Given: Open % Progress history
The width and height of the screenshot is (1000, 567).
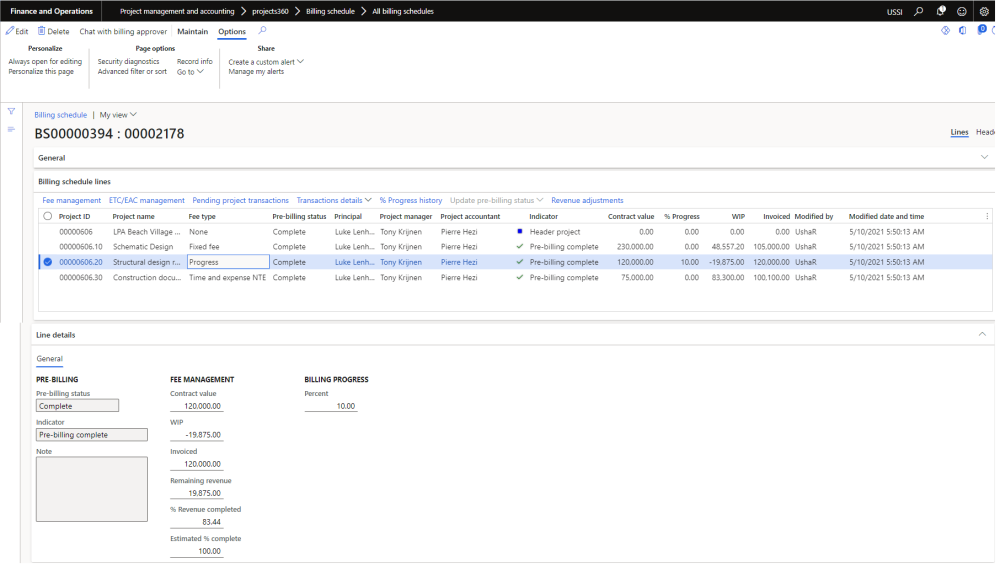Looking at the screenshot, I should (410, 200).
